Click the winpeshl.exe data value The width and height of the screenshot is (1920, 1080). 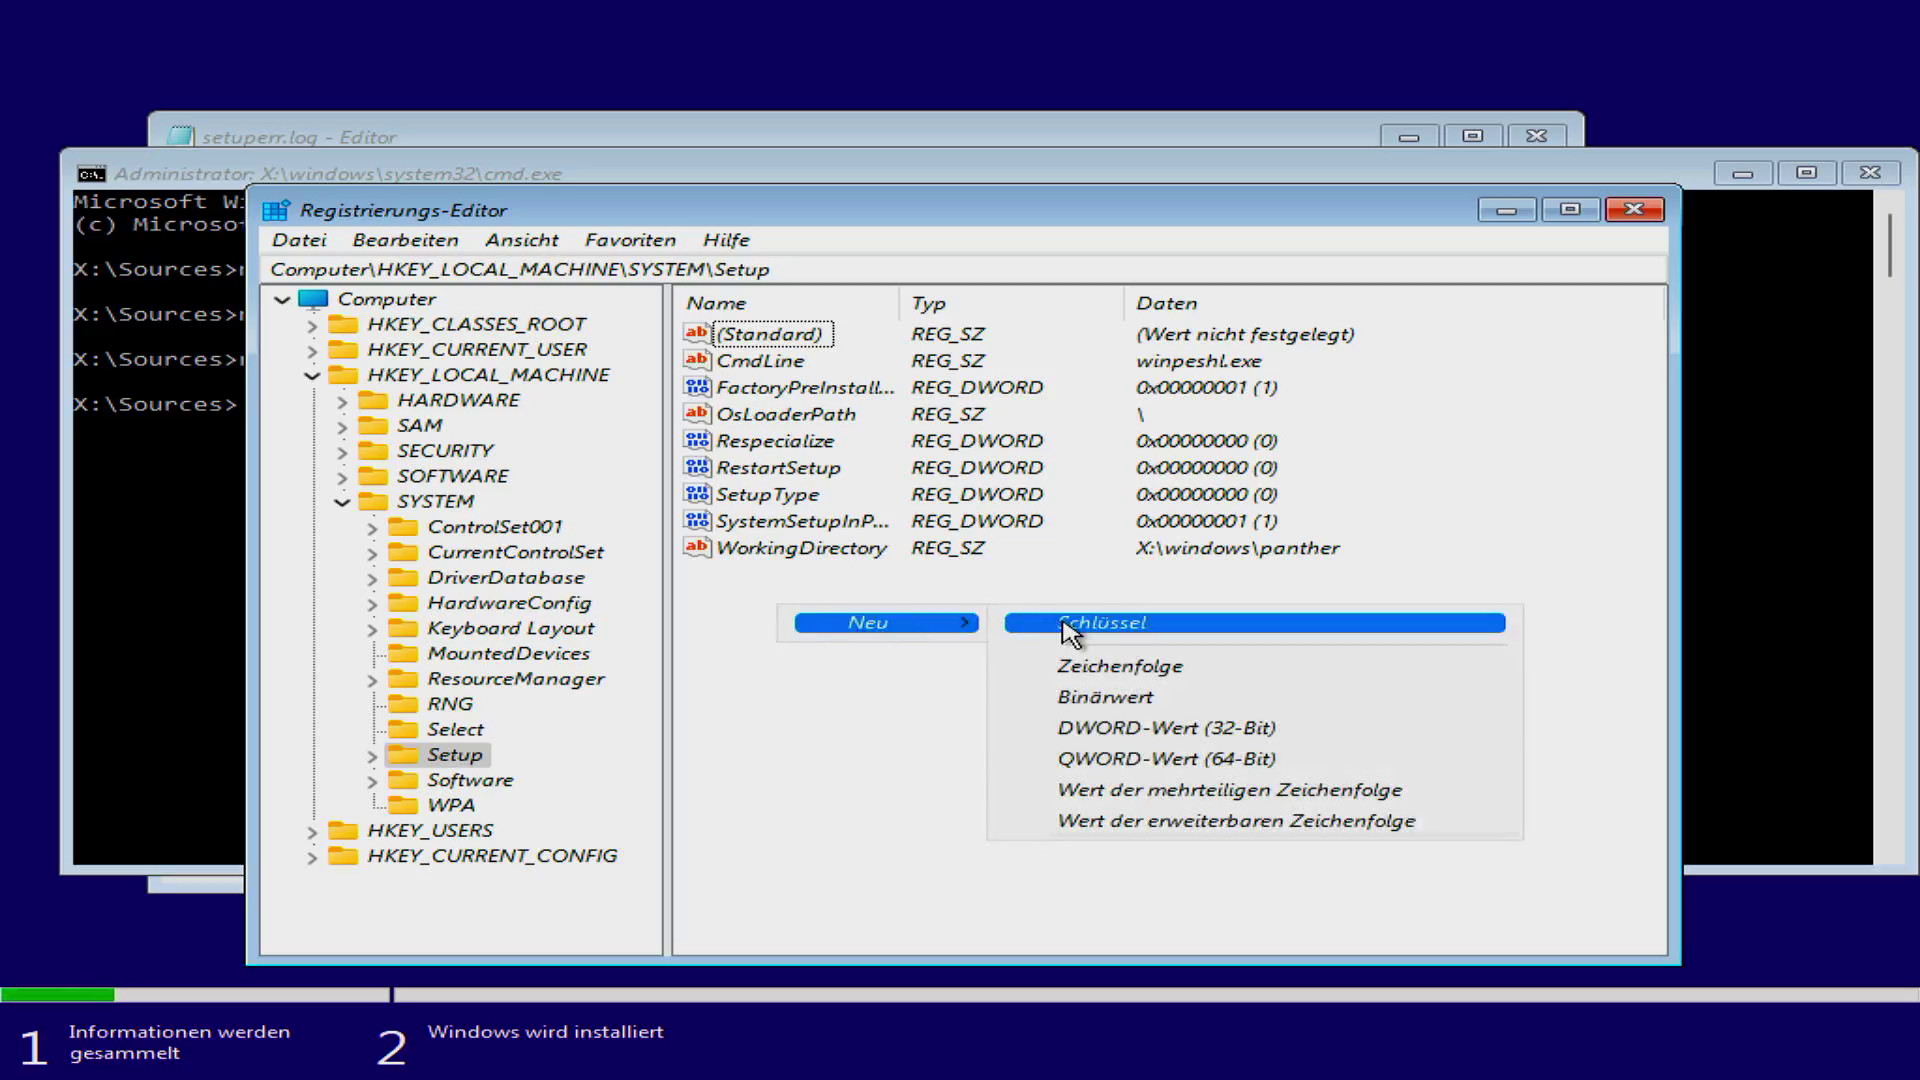1198,361
